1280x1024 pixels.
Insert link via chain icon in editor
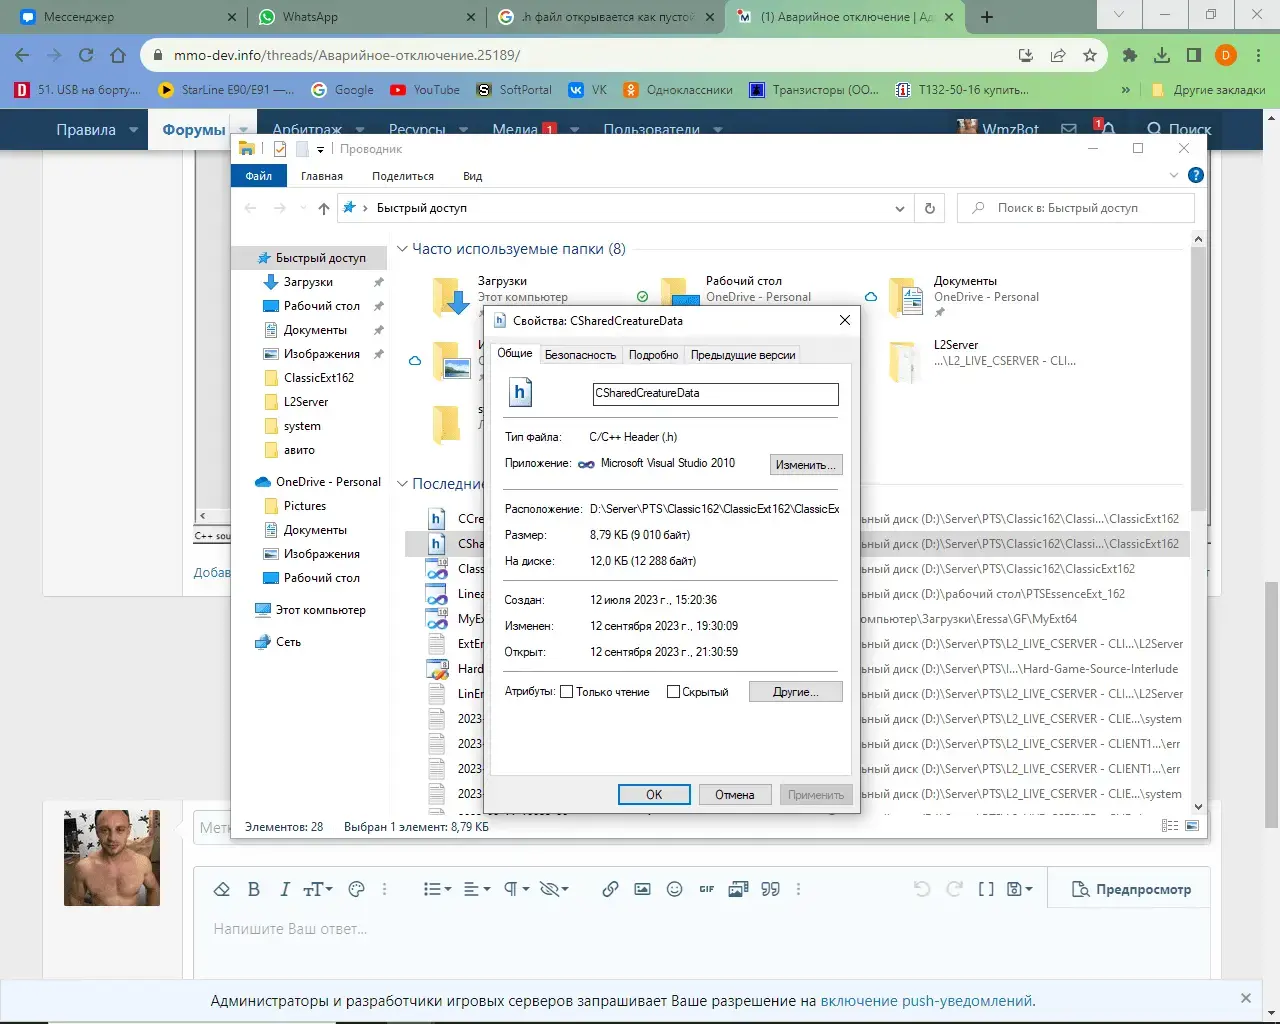[610, 889]
